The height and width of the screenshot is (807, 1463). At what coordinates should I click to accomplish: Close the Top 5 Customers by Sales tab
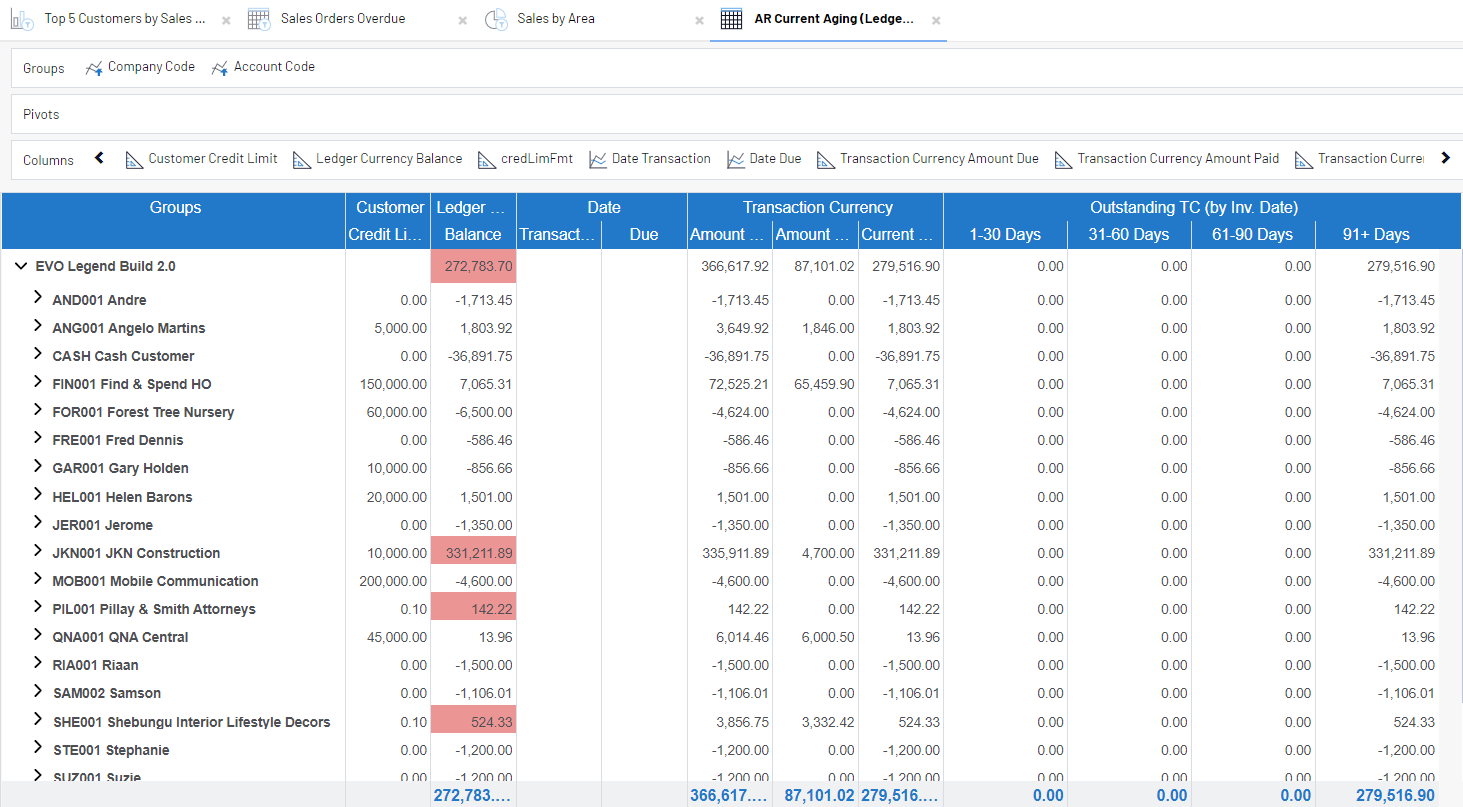tap(226, 20)
